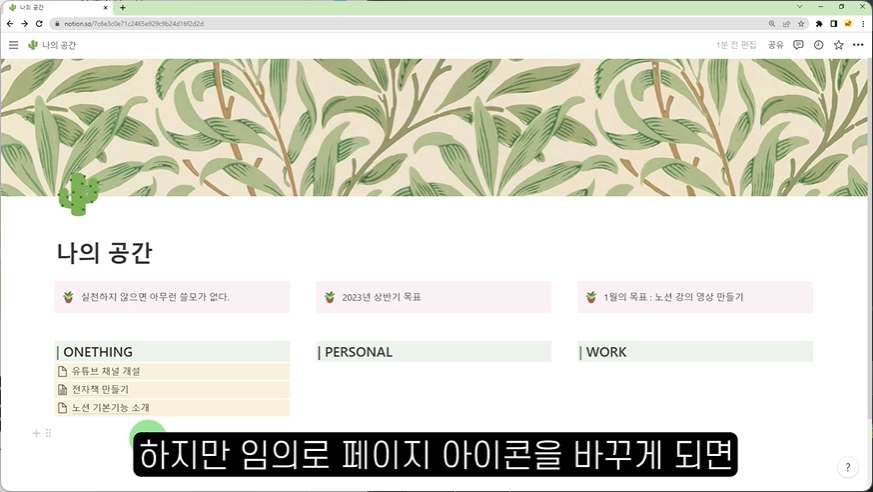Viewport: 873px width, 492px height.
Task: Go forward with browser forward arrow
Action: click(24, 23)
